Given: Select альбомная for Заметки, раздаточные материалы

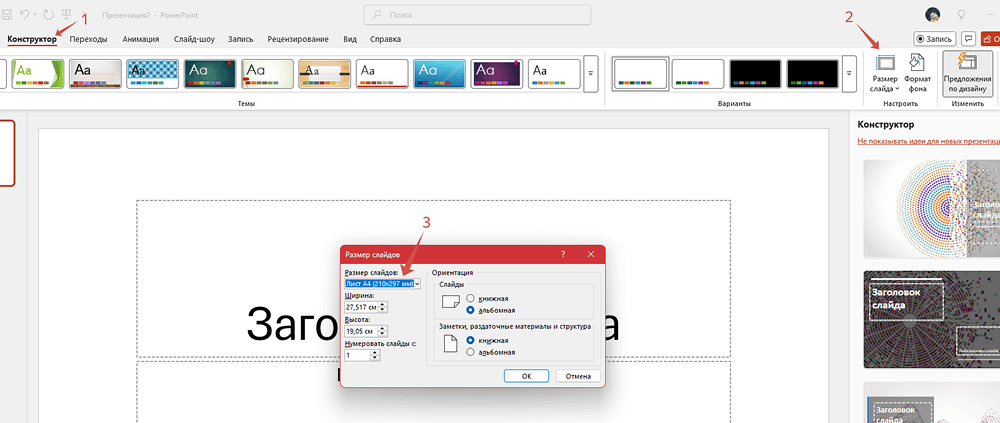Looking at the screenshot, I should 471,352.
